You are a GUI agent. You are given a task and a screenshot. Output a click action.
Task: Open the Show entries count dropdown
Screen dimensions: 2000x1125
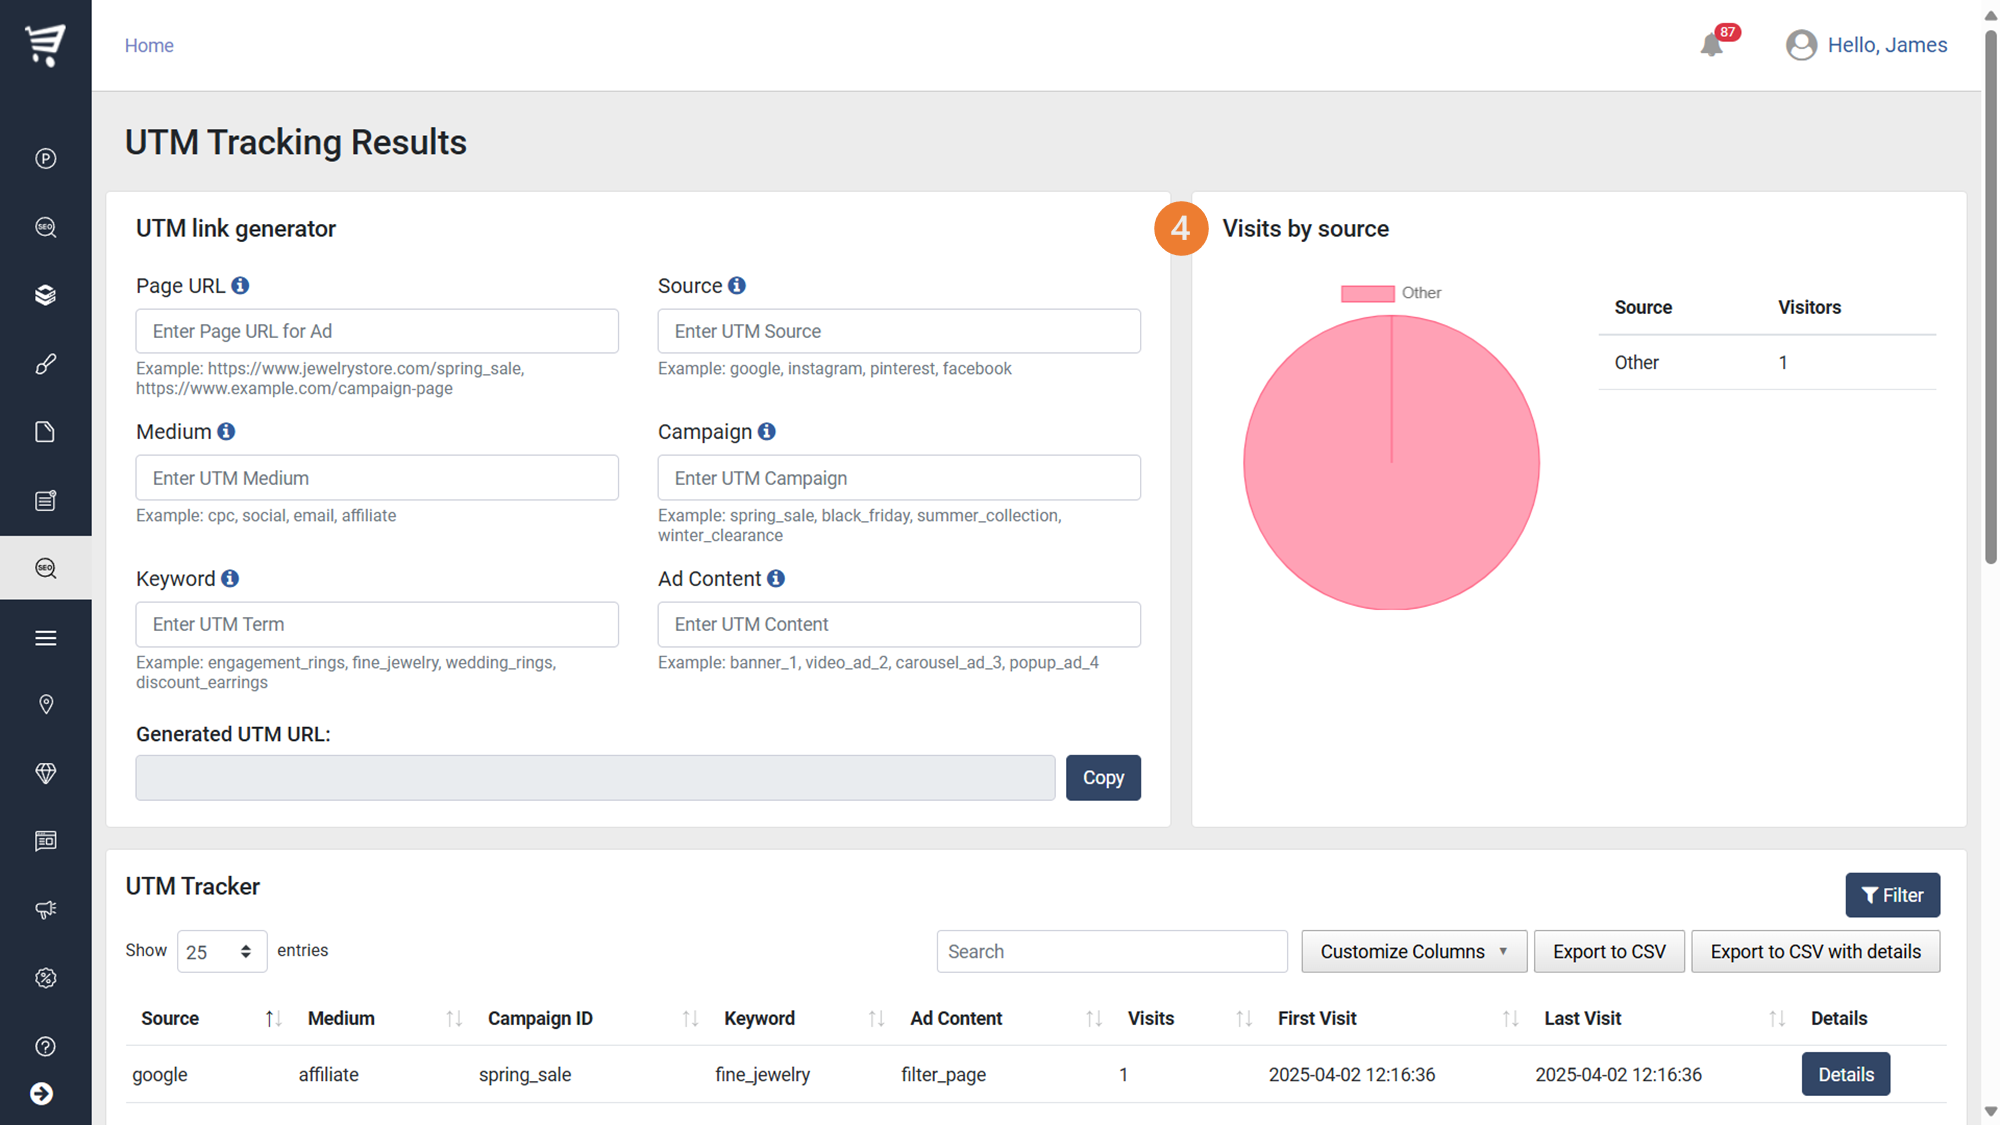coord(221,951)
